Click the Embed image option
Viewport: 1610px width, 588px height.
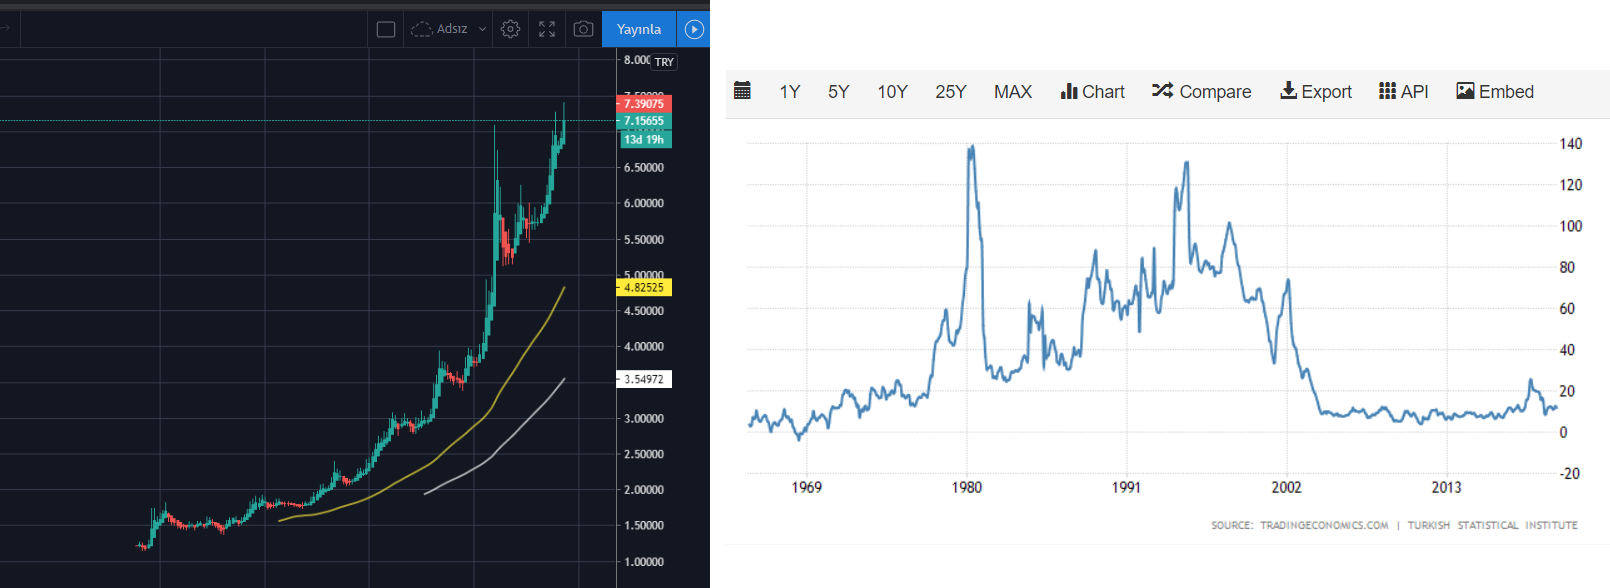click(x=1495, y=92)
